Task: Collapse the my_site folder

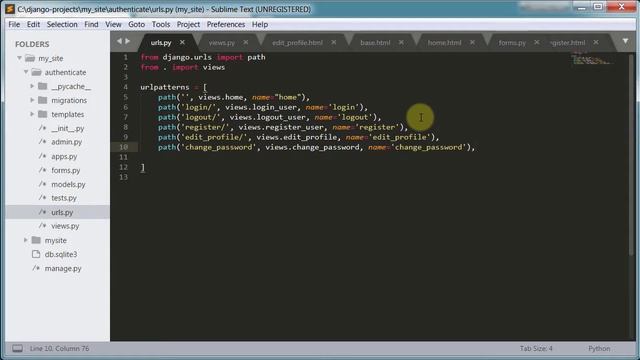Action: (x=19, y=58)
